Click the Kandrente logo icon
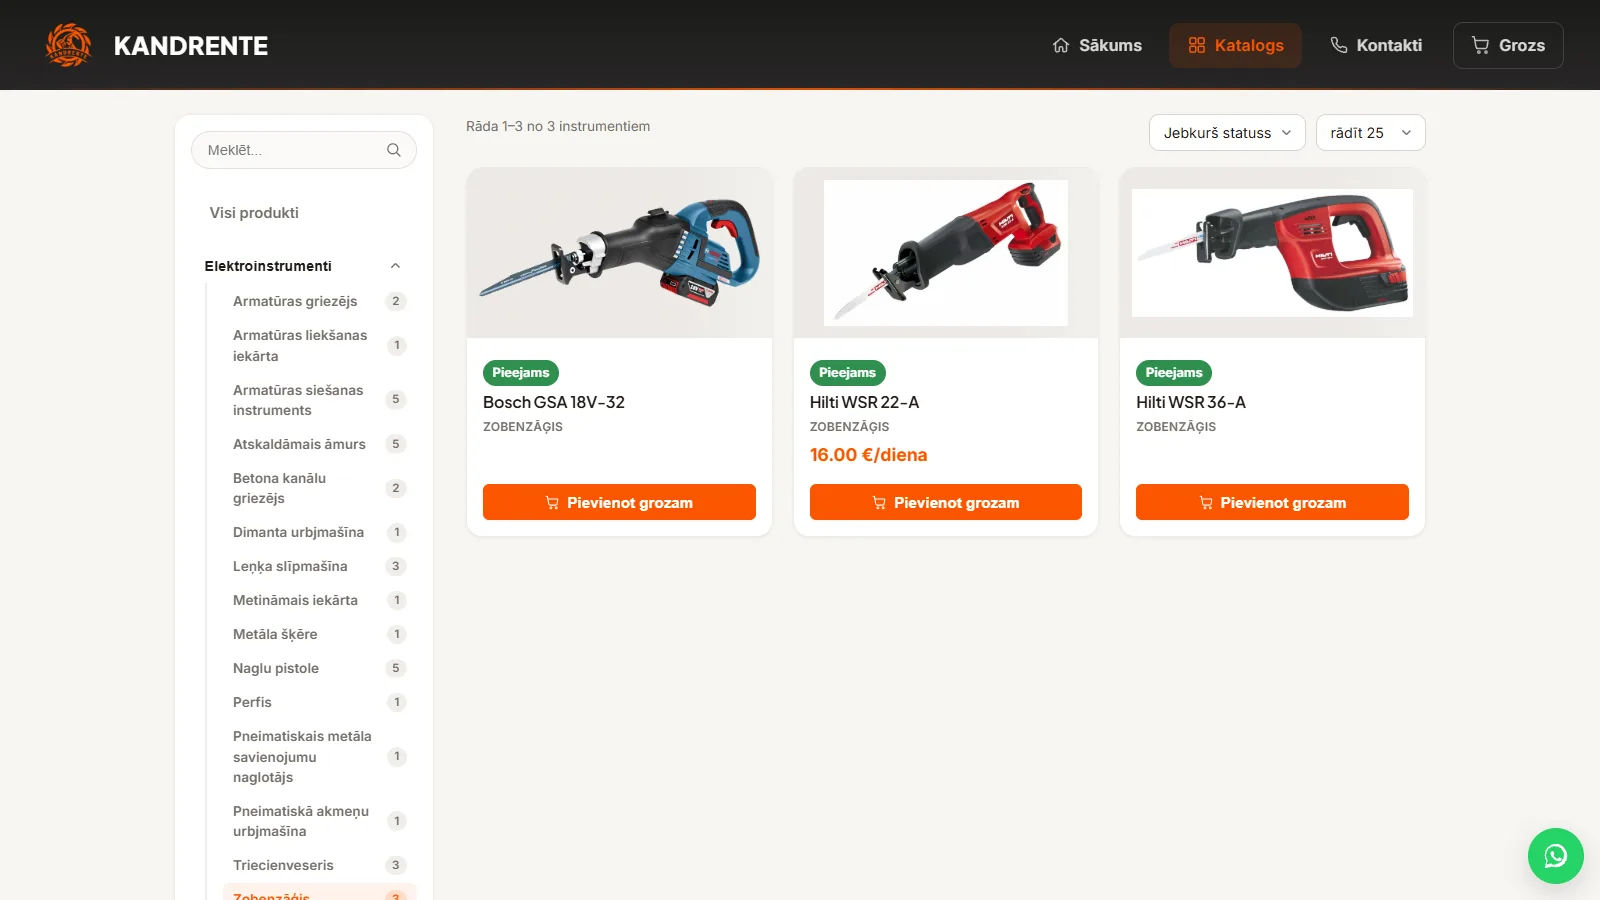Screen dimensions: 1600x900 click(x=69, y=45)
